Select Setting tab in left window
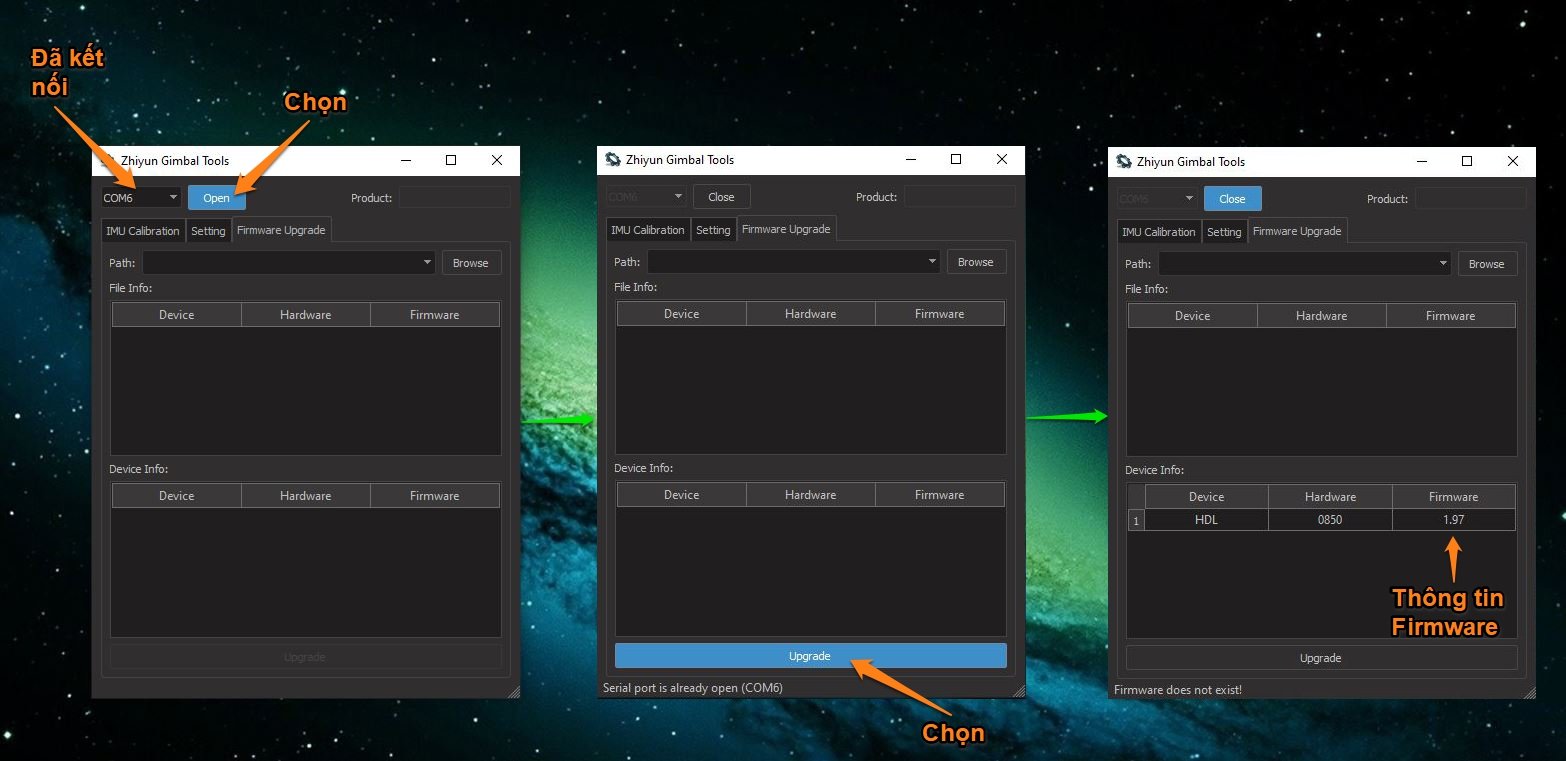1566x761 pixels. coord(208,231)
